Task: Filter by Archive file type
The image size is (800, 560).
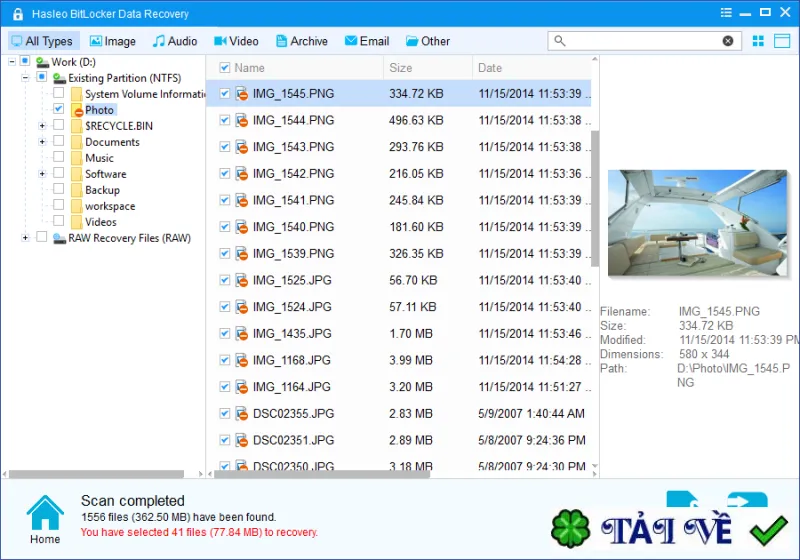Action: tap(302, 41)
